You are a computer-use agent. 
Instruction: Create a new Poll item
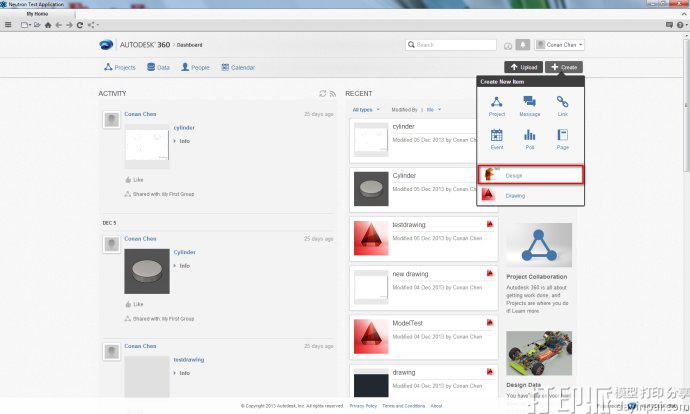[x=530, y=139]
